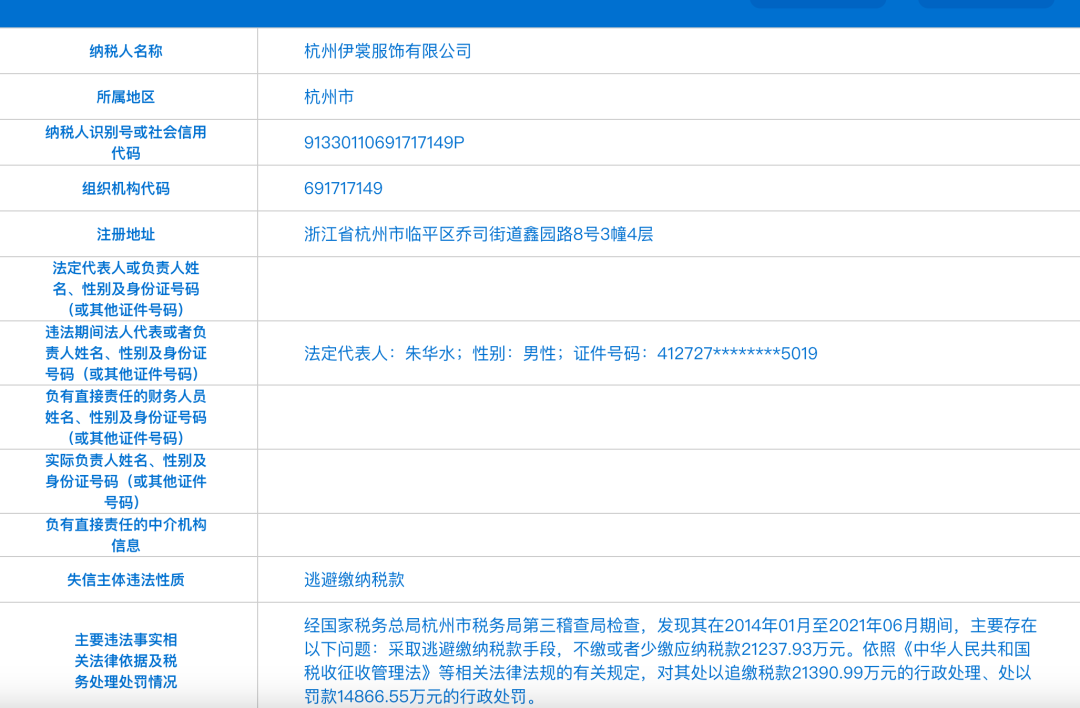The image size is (1080, 708).
Task: Click the blue top navigation bar
Action: pos(400,10)
